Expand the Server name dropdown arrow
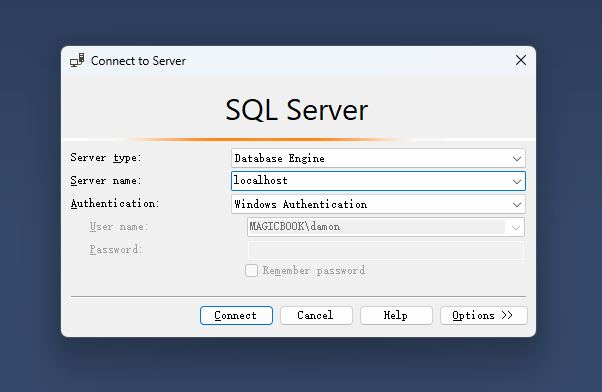Viewport: 602px width, 392px height. 517,181
